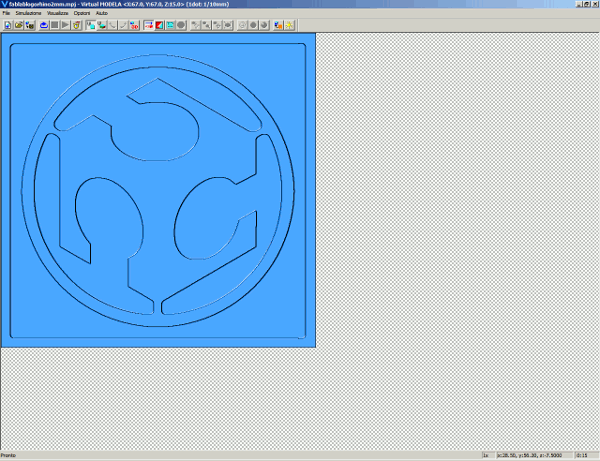The height and width of the screenshot is (461, 600).
Task: Open the Visualizza menu
Action: 57,13
